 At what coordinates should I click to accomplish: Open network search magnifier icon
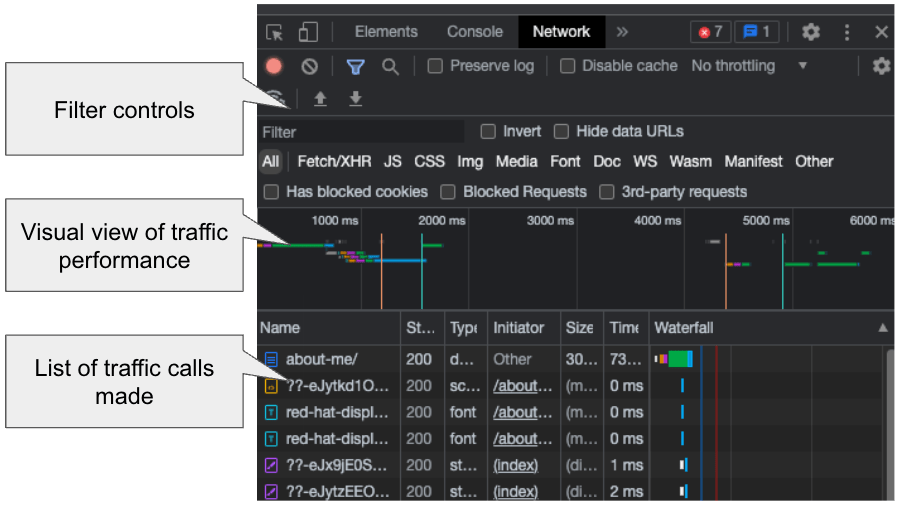[390, 66]
